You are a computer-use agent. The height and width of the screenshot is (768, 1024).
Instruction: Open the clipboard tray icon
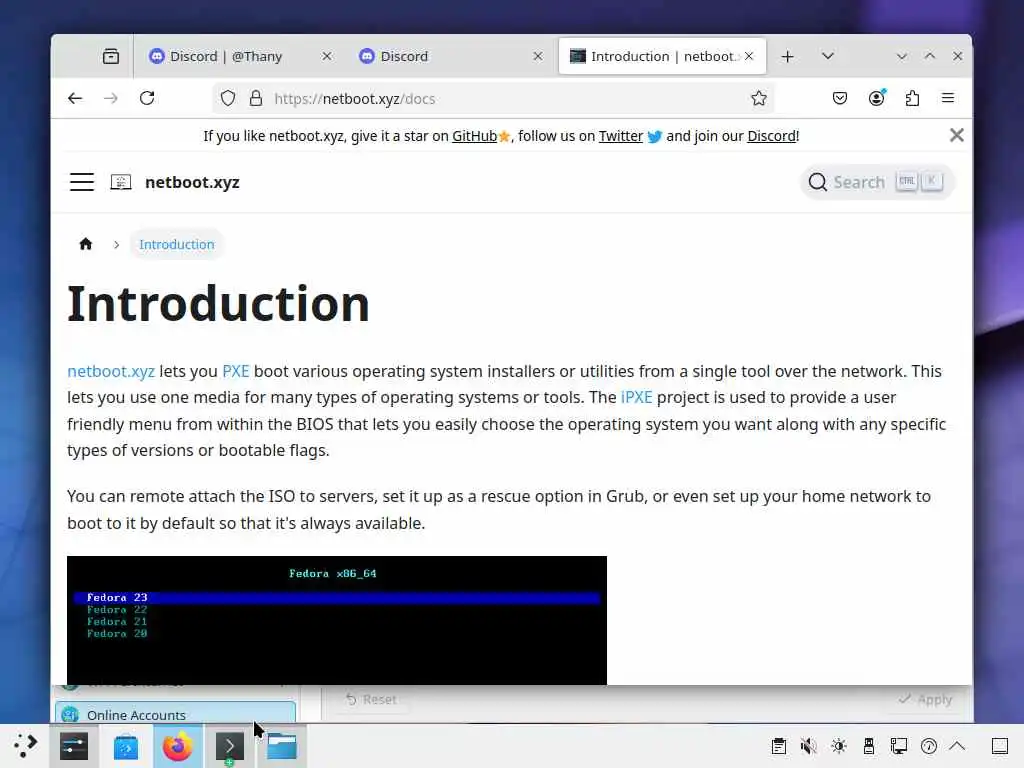778,746
